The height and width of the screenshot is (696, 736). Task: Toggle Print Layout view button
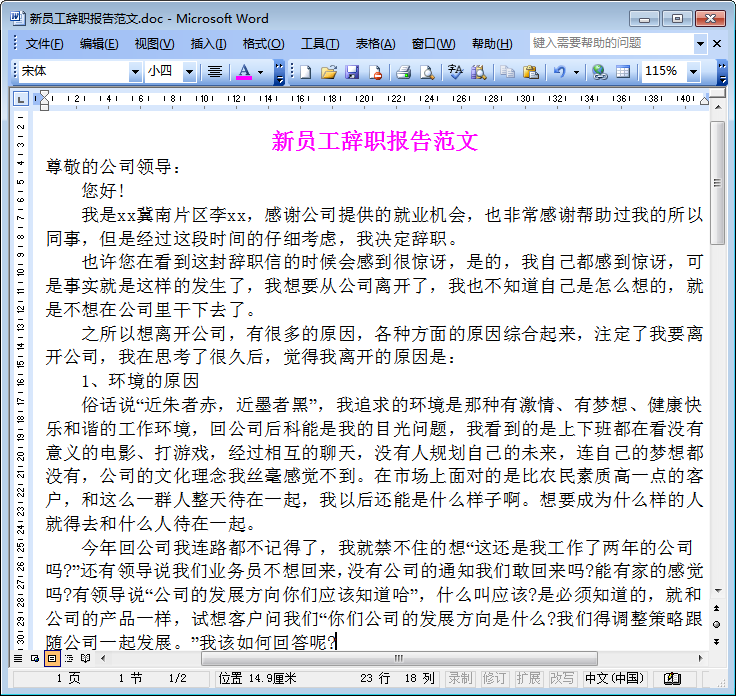click(x=52, y=658)
